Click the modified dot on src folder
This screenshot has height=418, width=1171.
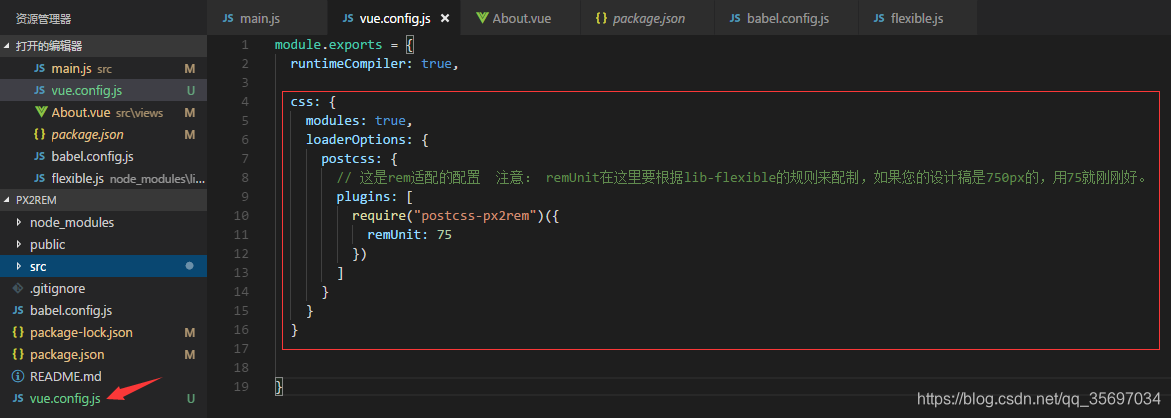coord(190,266)
